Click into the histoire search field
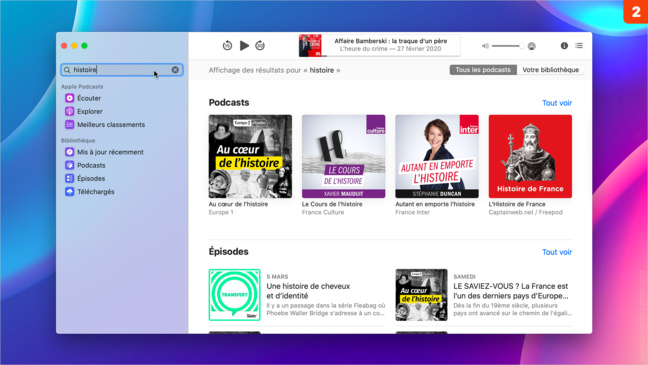This screenshot has width=648, height=365. pos(122,70)
